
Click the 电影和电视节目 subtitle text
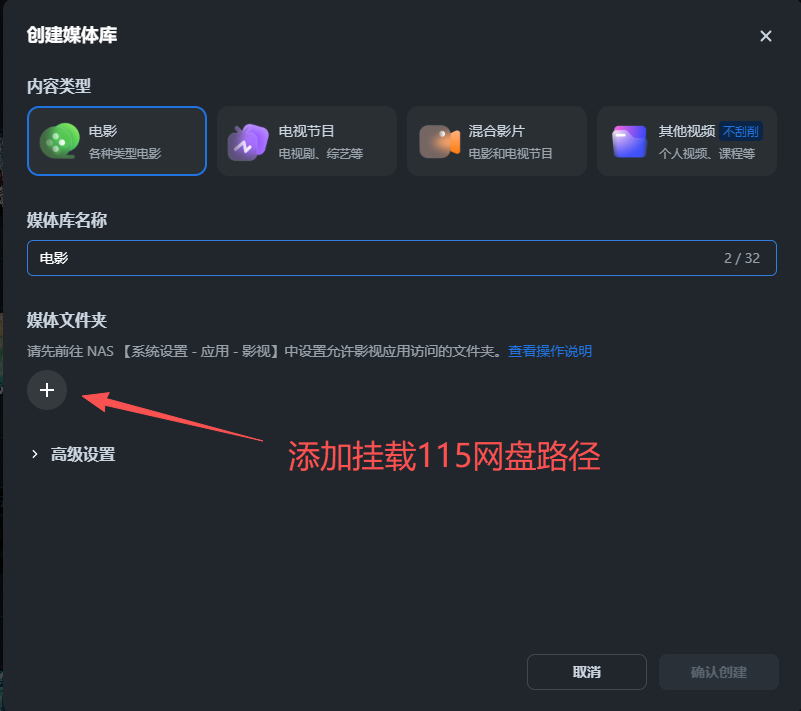click(x=510, y=154)
